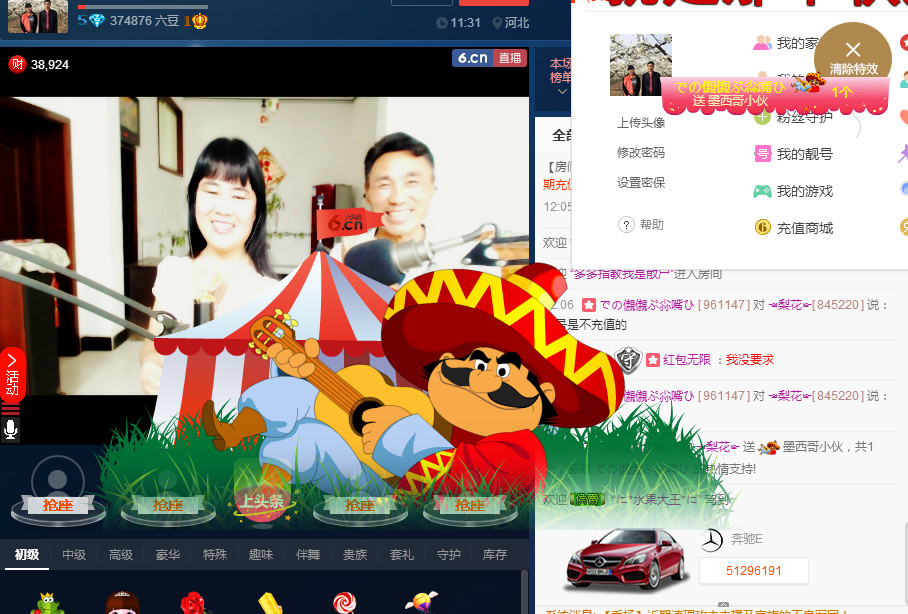
Task: Select the red rose gift icon
Action: coord(193,603)
